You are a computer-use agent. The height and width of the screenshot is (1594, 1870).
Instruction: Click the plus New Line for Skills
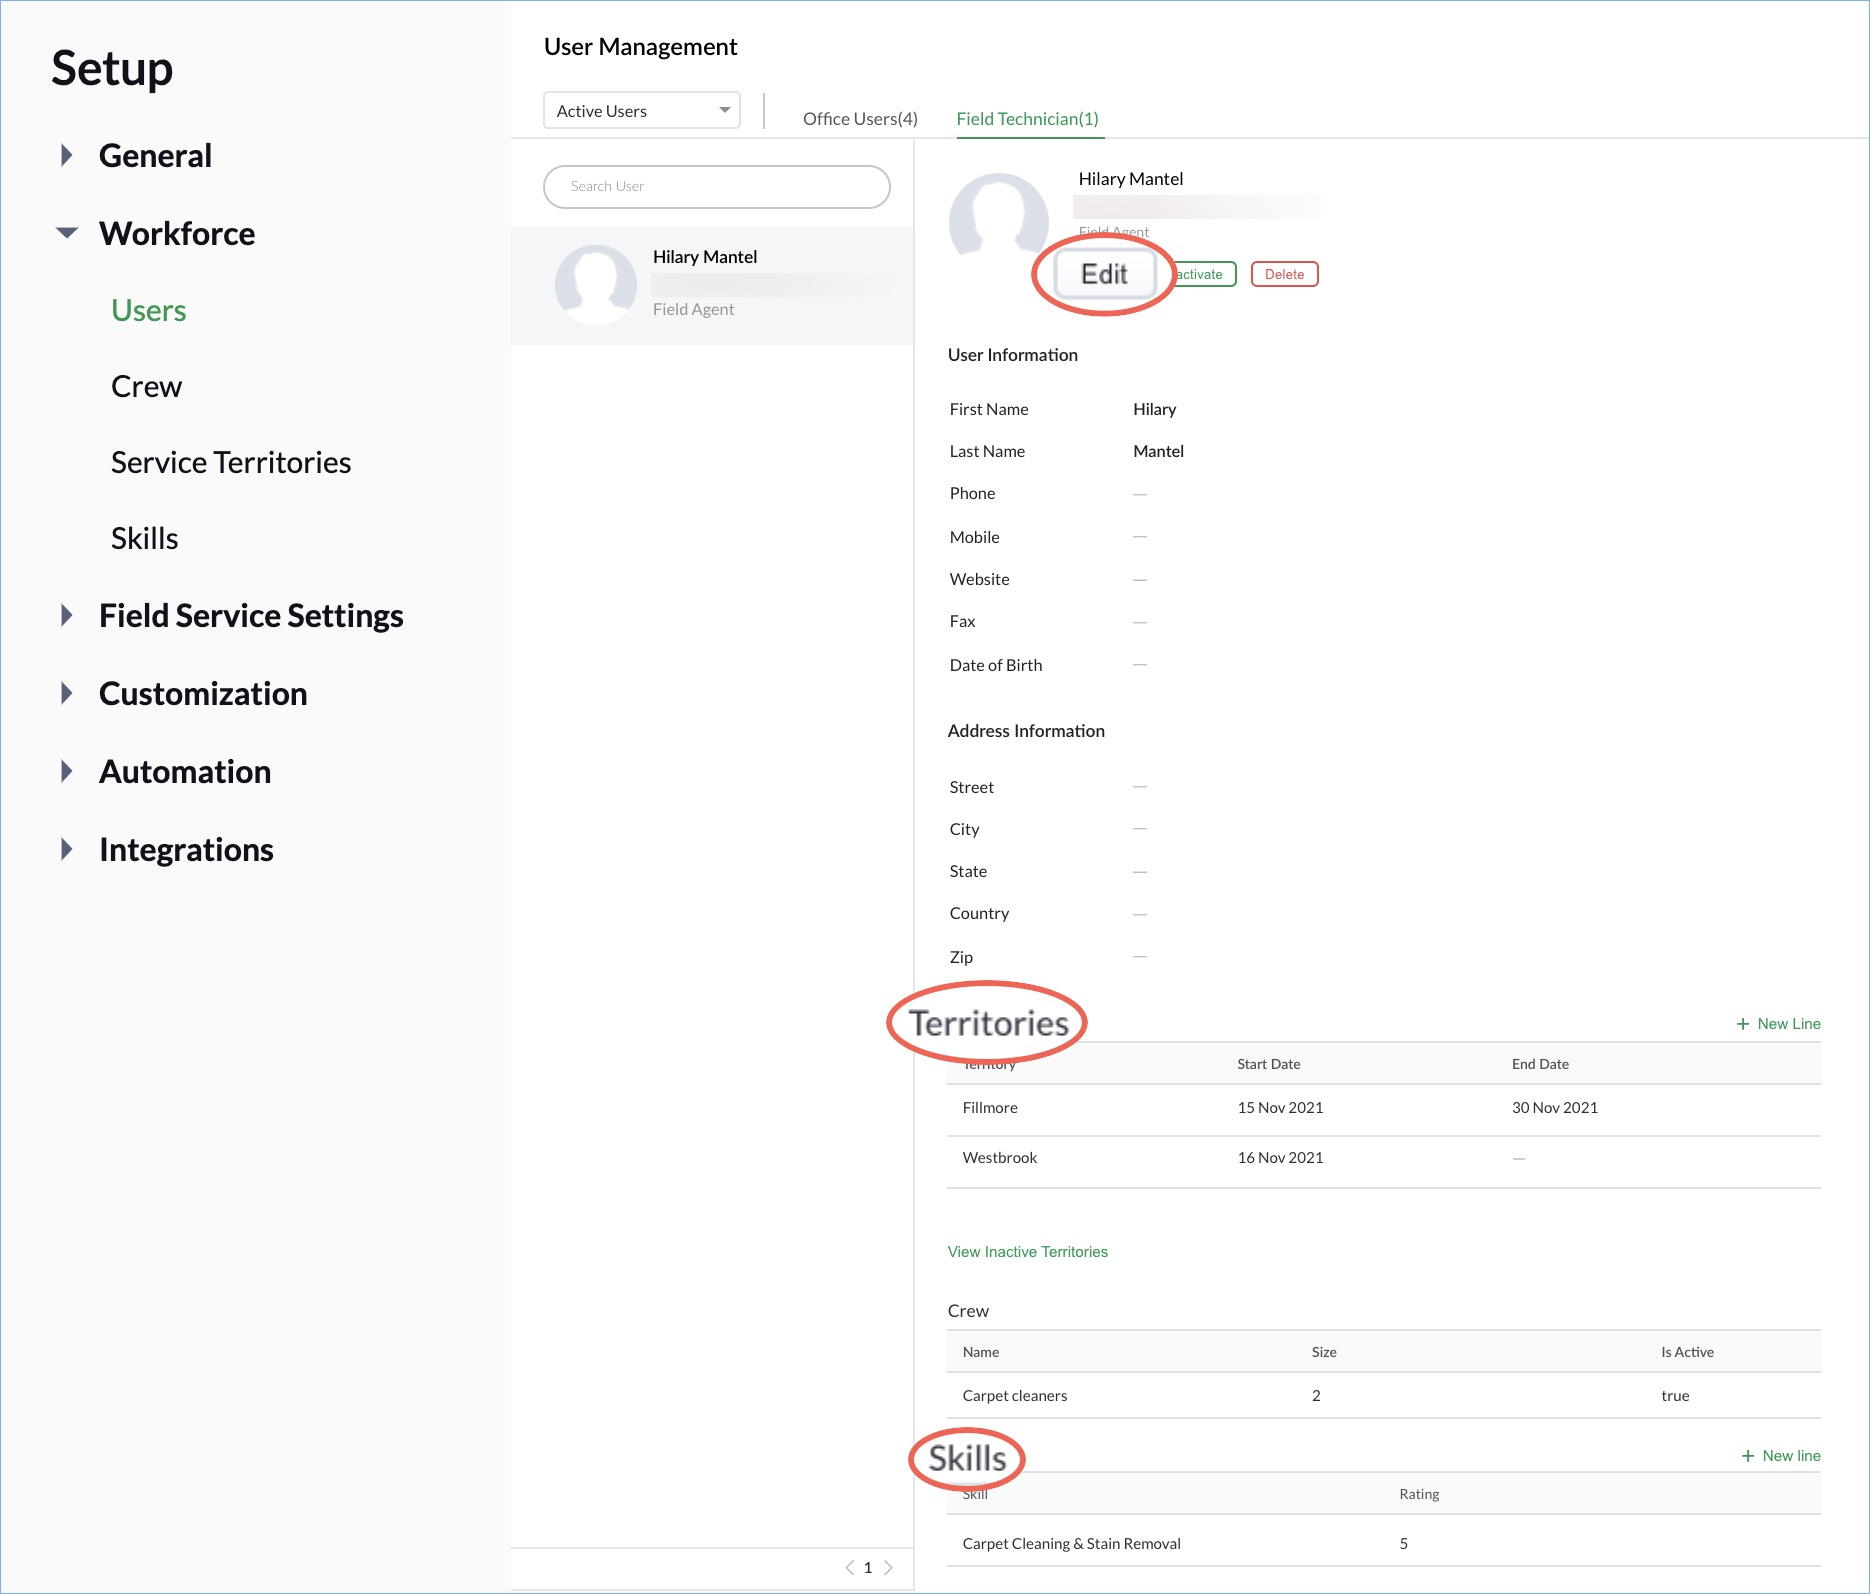pos(1780,1456)
